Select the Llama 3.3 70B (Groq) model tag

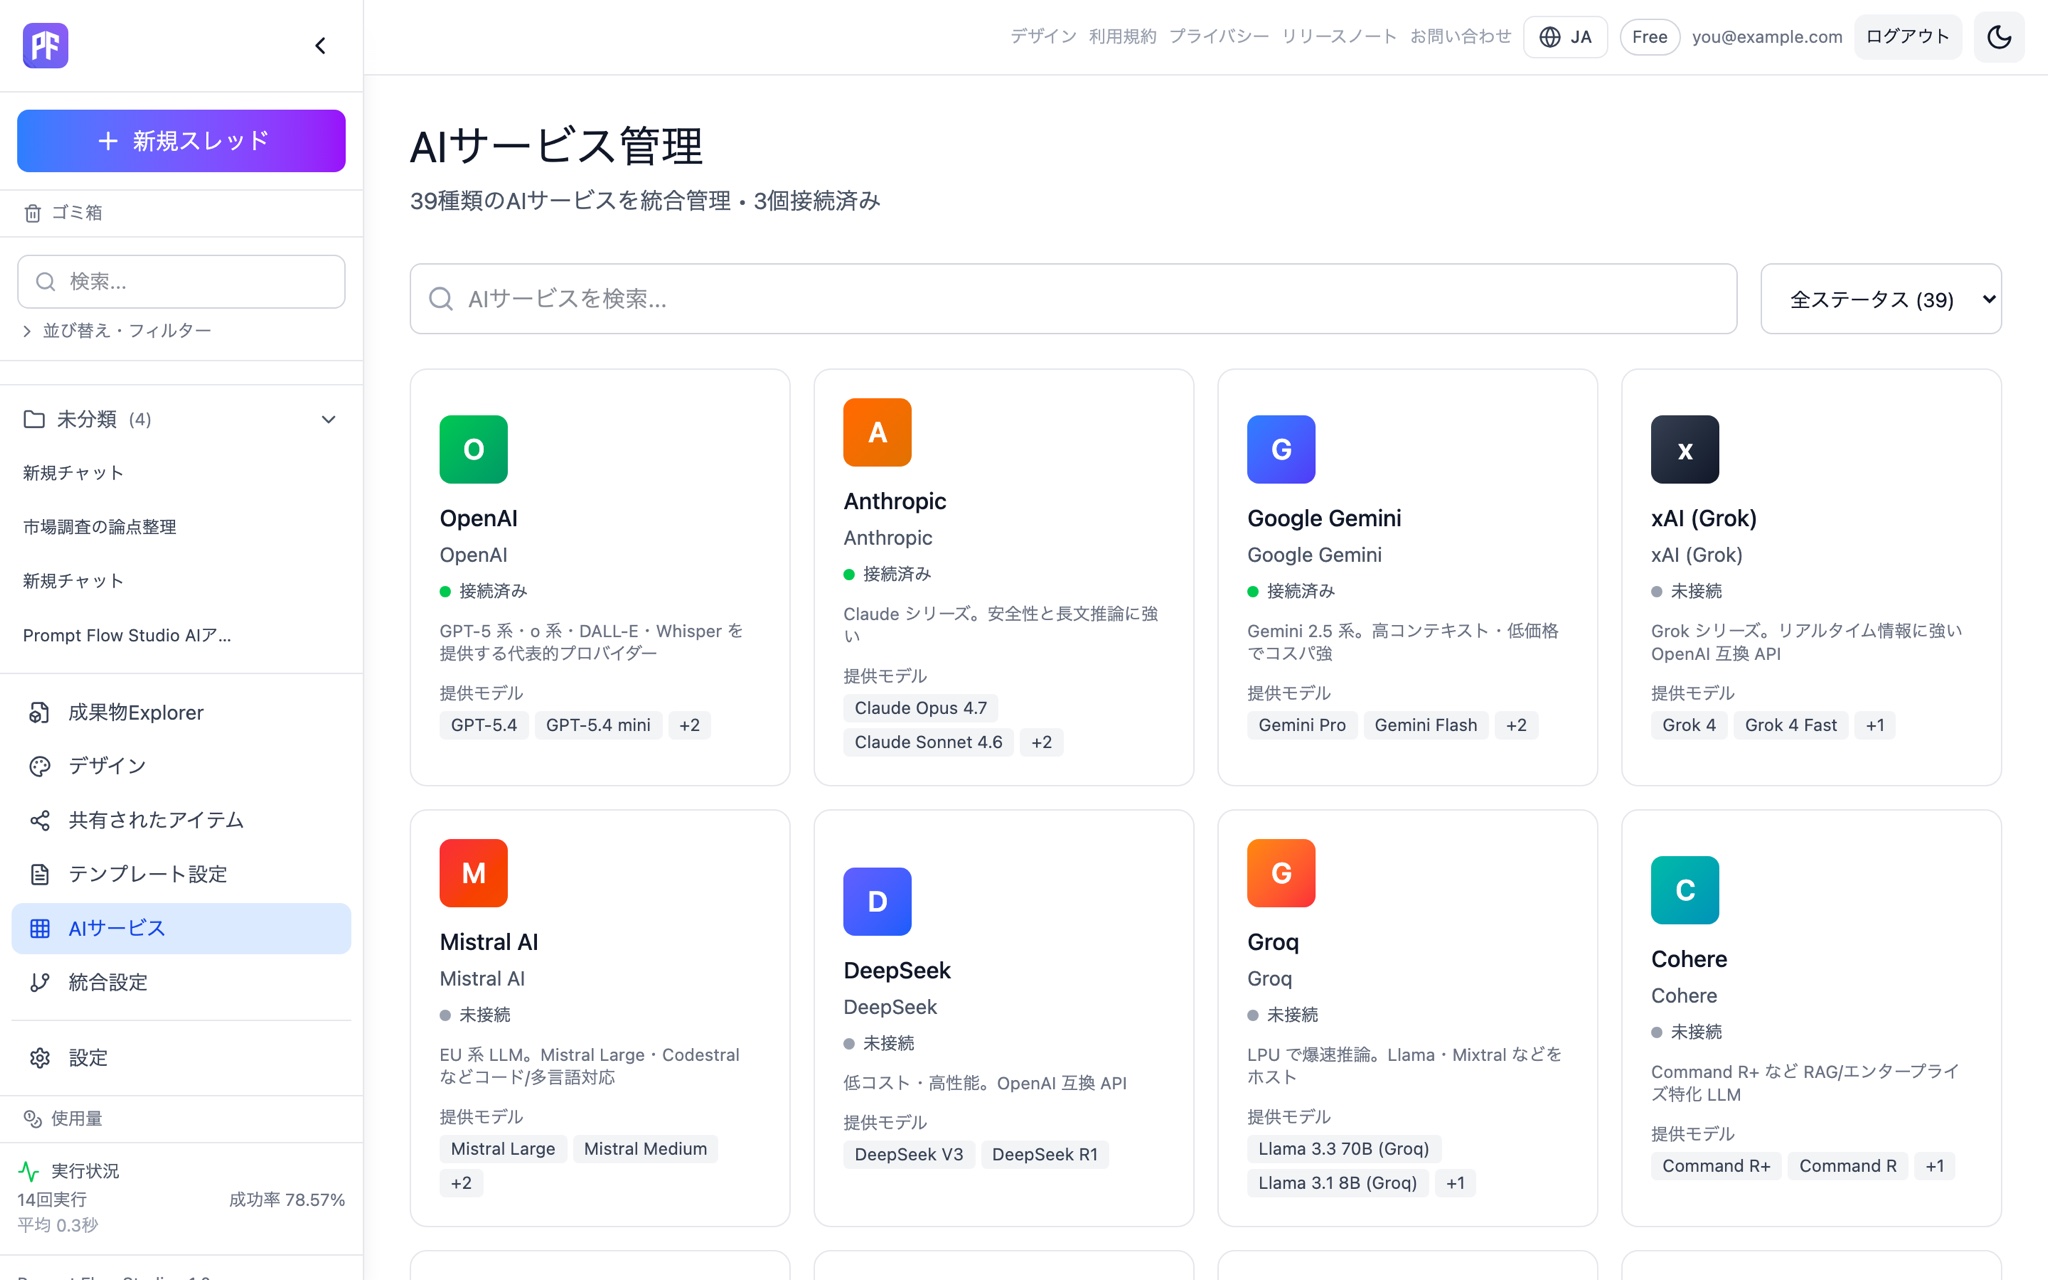point(1344,1149)
